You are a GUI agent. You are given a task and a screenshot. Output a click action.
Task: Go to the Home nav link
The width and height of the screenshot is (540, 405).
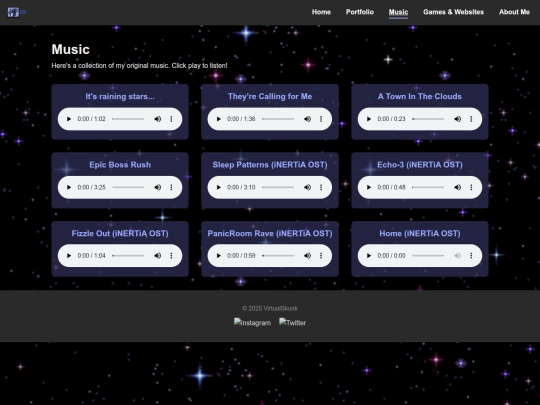(321, 12)
